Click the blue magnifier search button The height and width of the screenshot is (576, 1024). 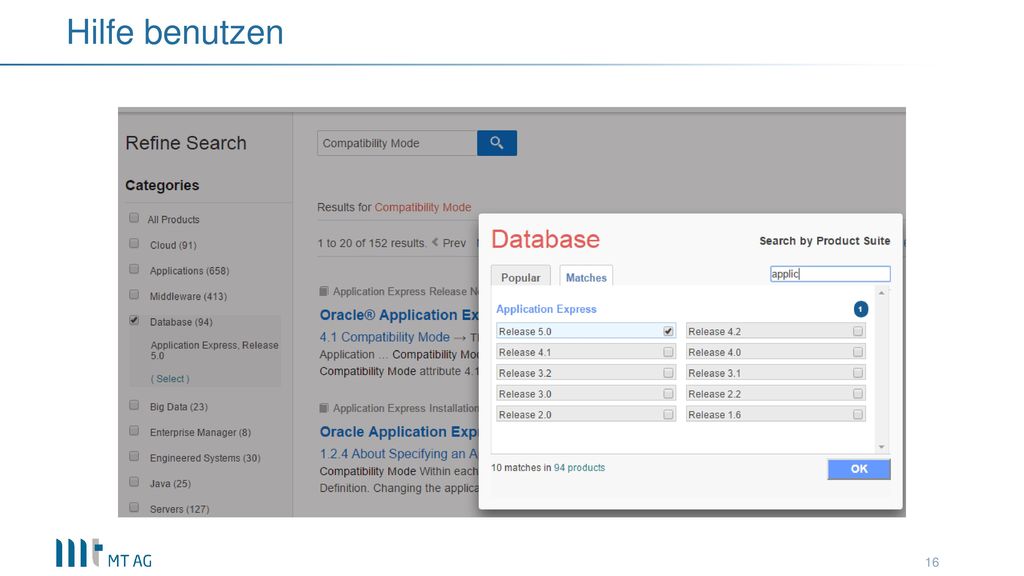[496, 143]
